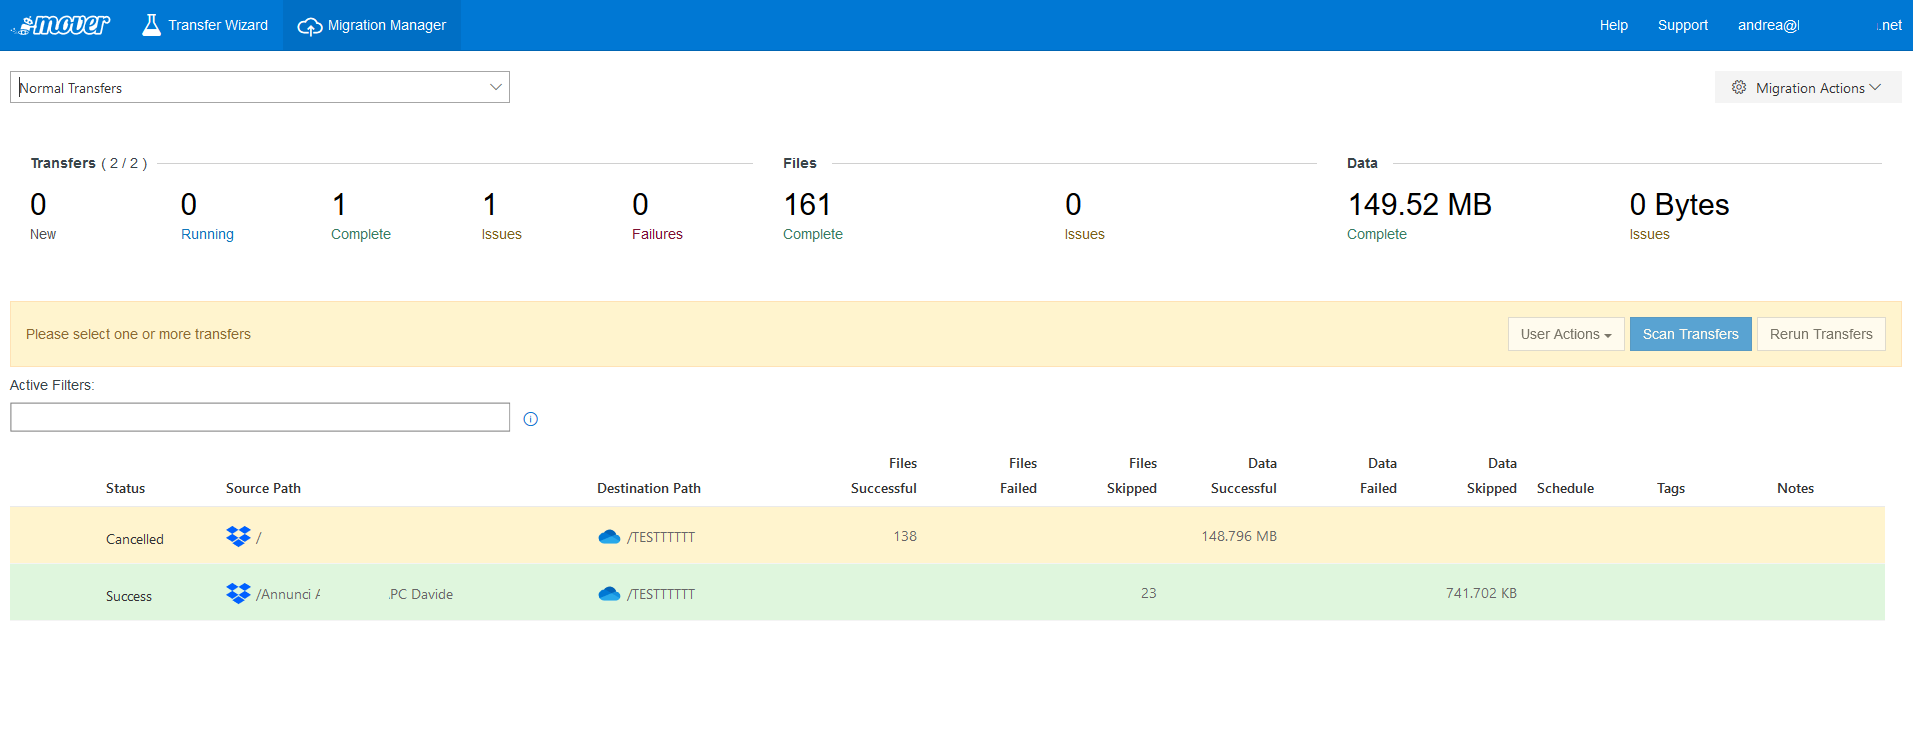Sort by Status column header
Screen dimensions: 1913x735
click(x=125, y=488)
